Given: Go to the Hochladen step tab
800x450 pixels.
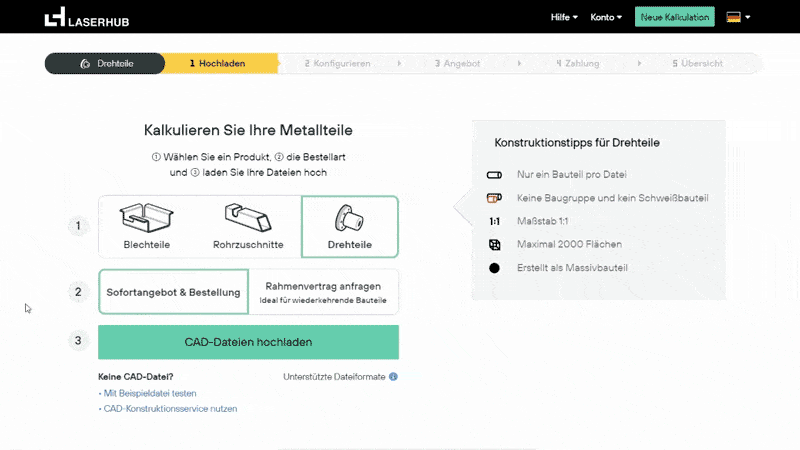Looking at the screenshot, I should 221,63.
